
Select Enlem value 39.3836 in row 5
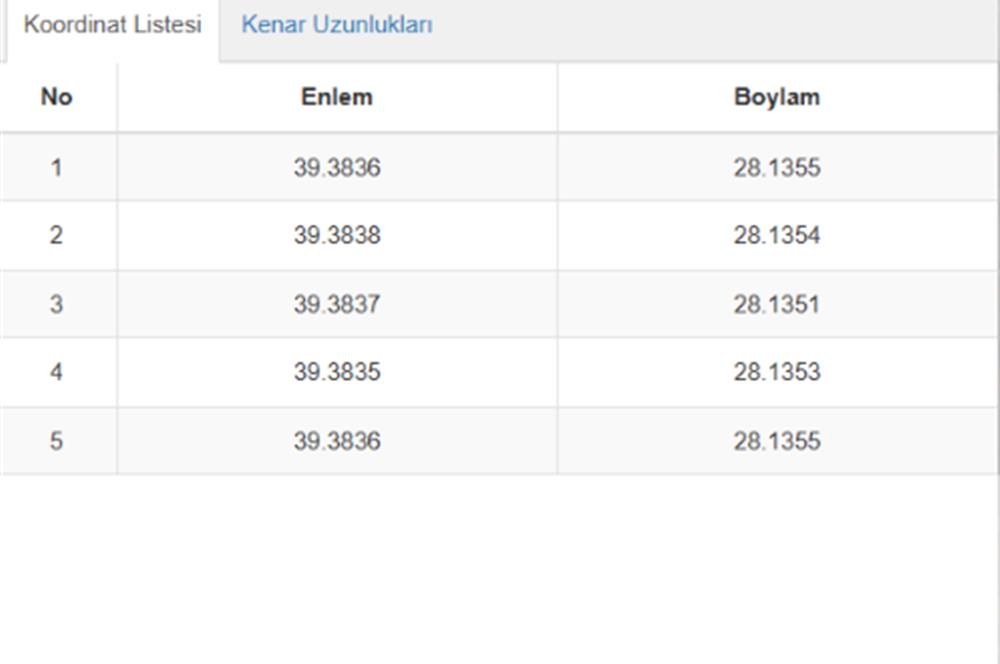[x=337, y=441]
